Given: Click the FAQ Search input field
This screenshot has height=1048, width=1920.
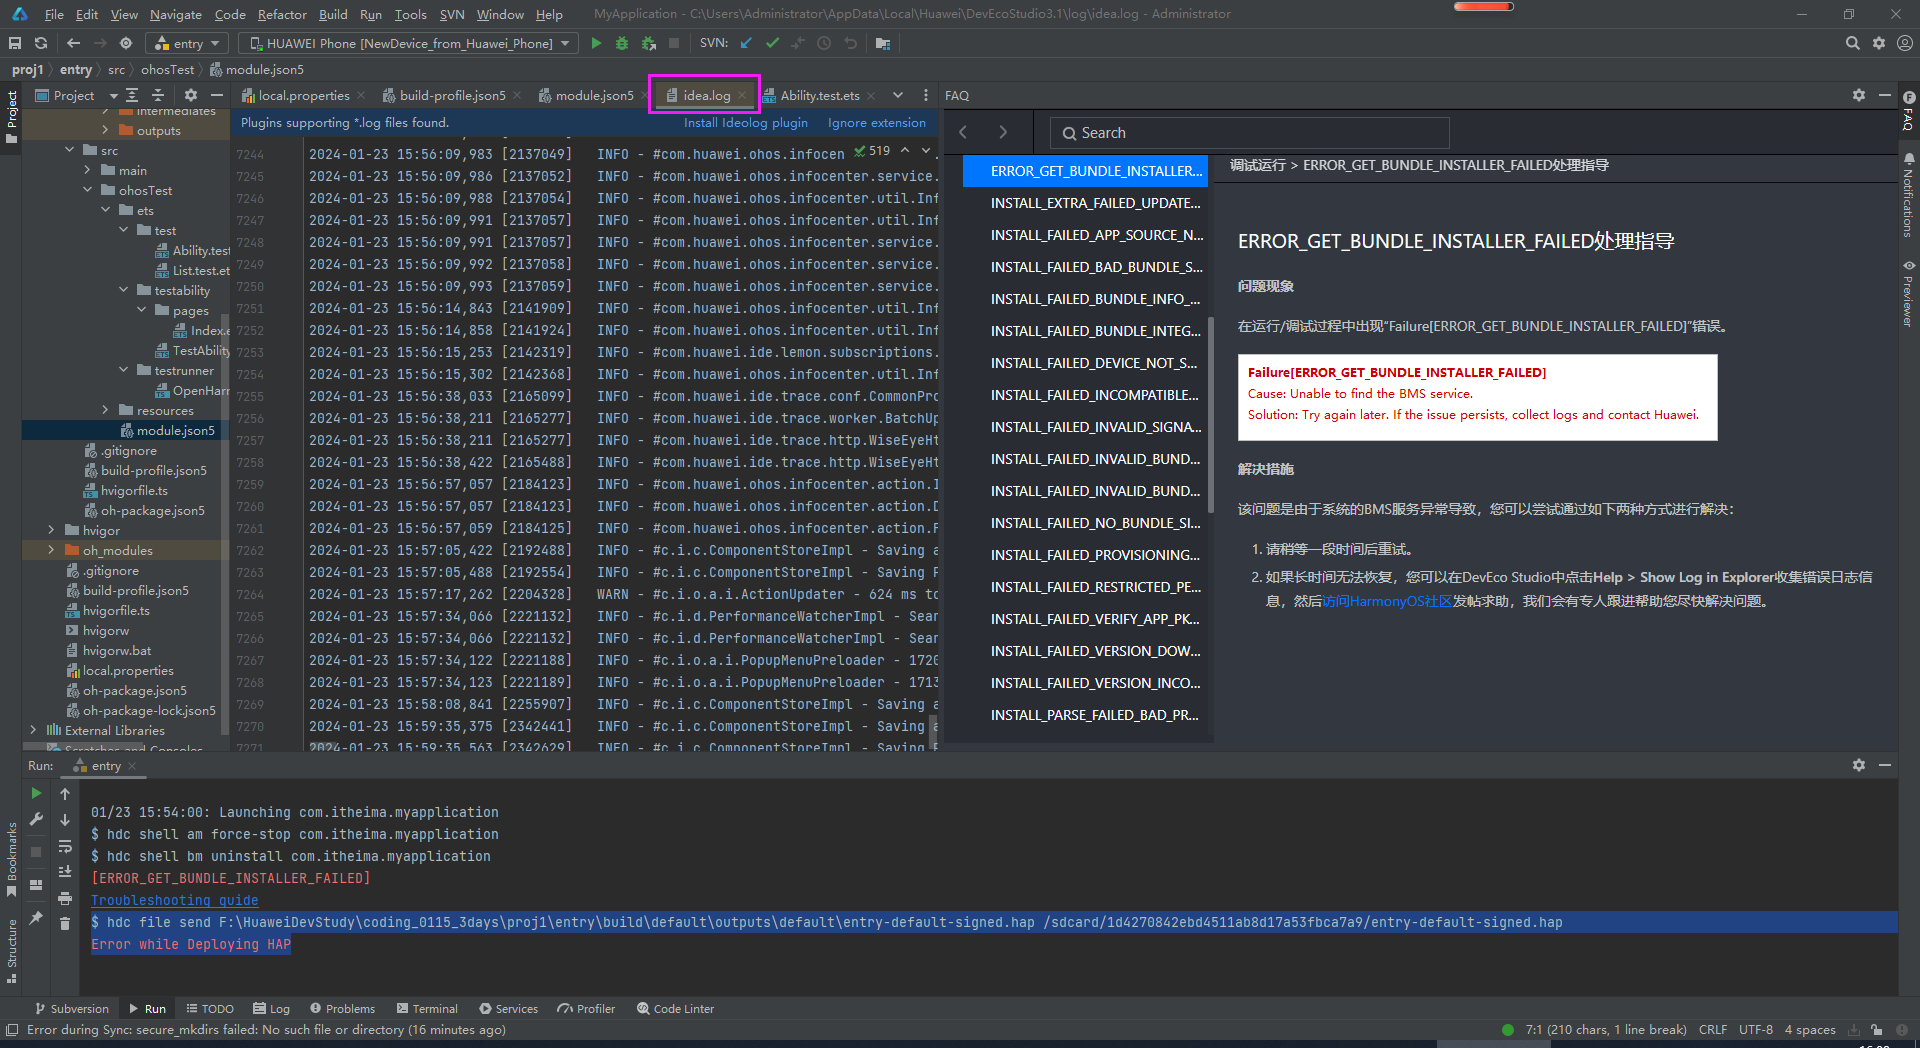Looking at the screenshot, I should click(x=1249, y=133).
